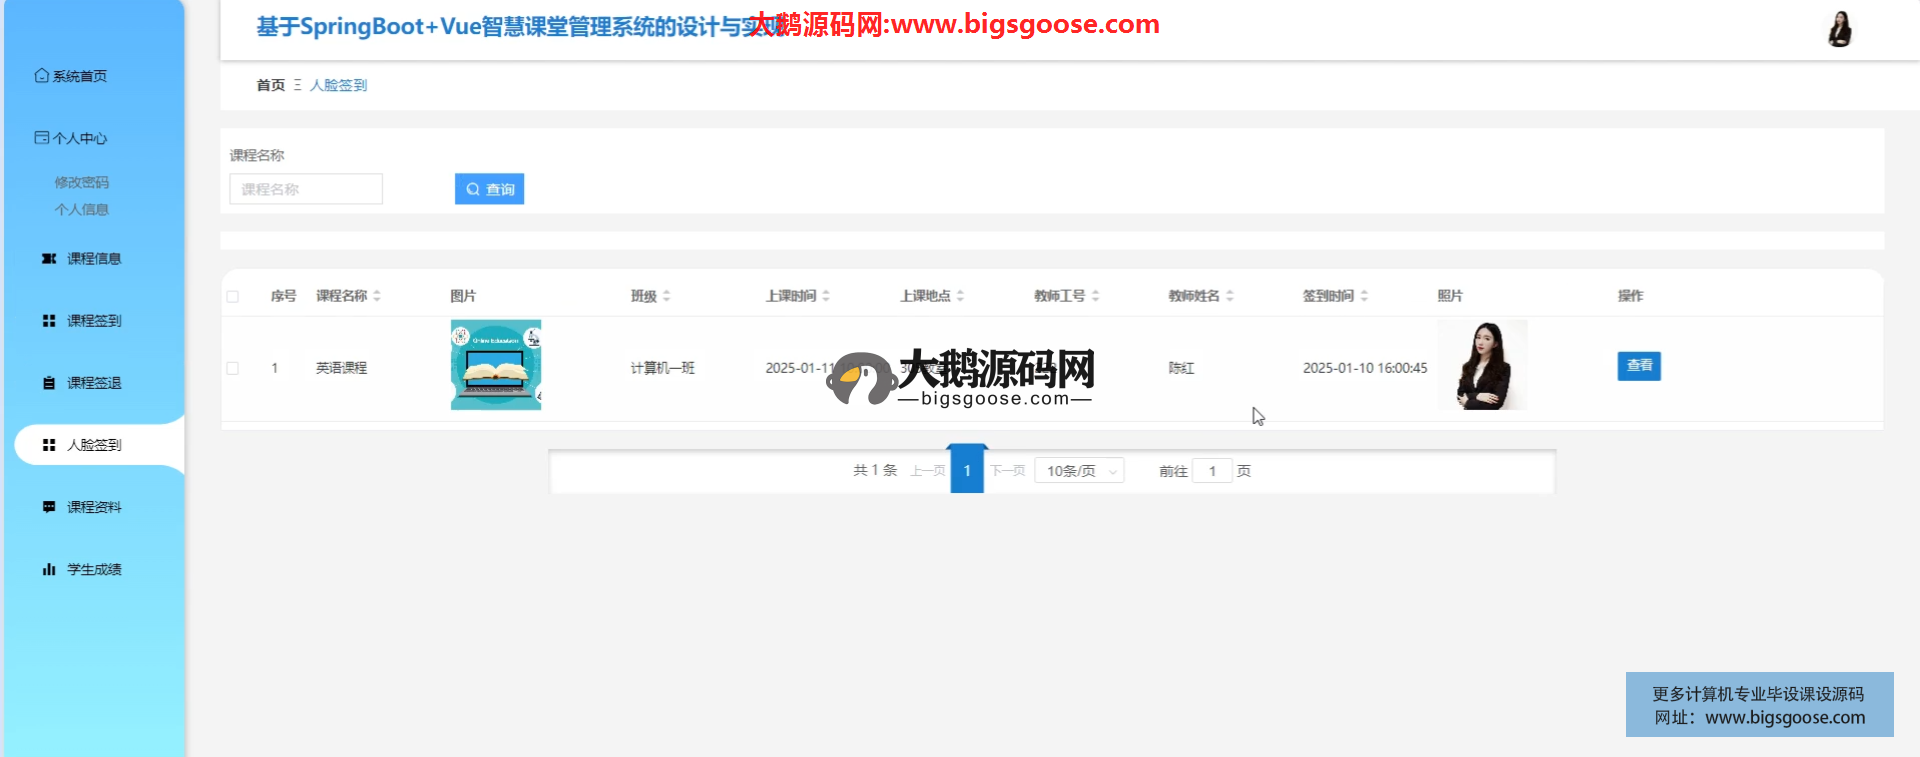Image resolution: width=1920 pixels, height=757 pixels.
Task: Click the 首页 breadcrumb link
Action: [x=270, y=85]
